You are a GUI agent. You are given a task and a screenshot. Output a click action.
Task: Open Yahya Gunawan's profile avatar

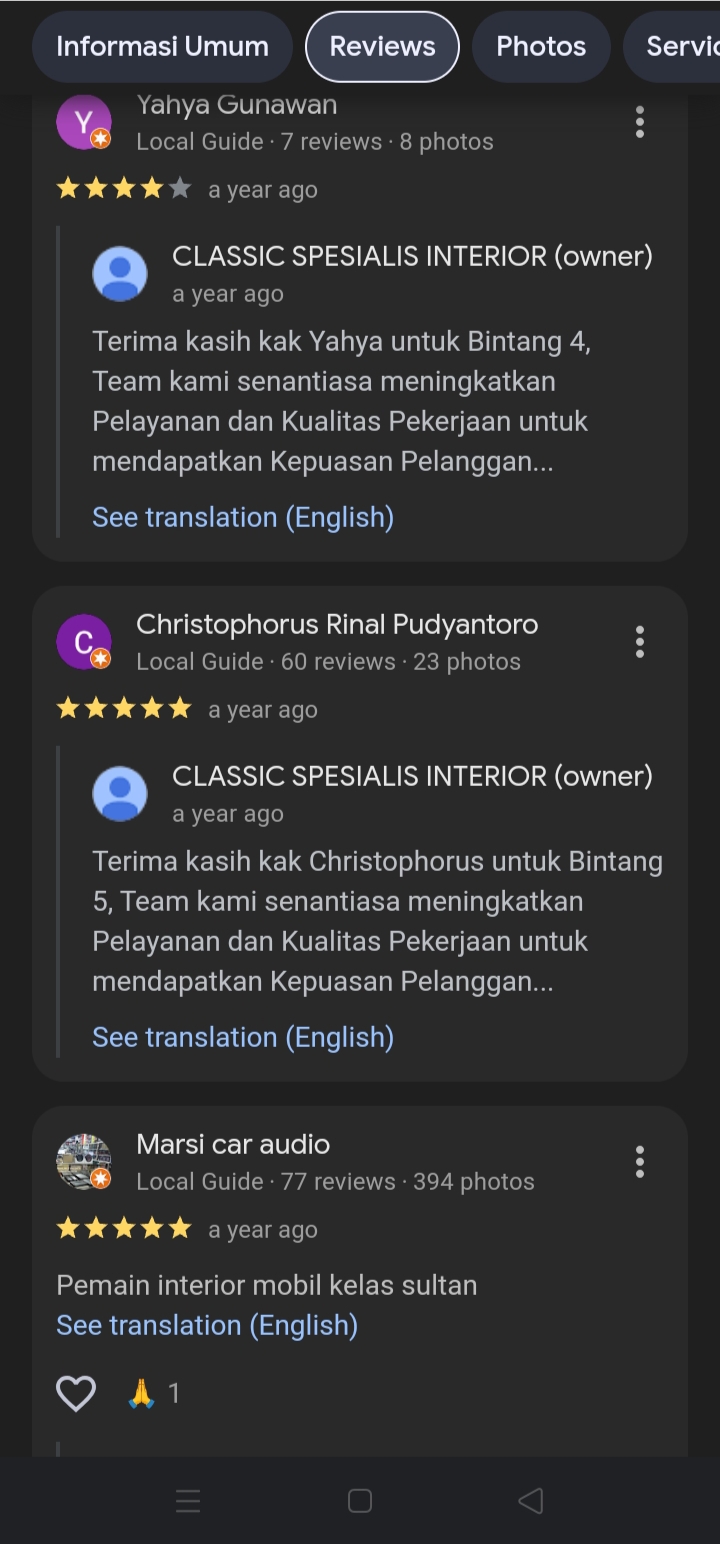(84, 123)
